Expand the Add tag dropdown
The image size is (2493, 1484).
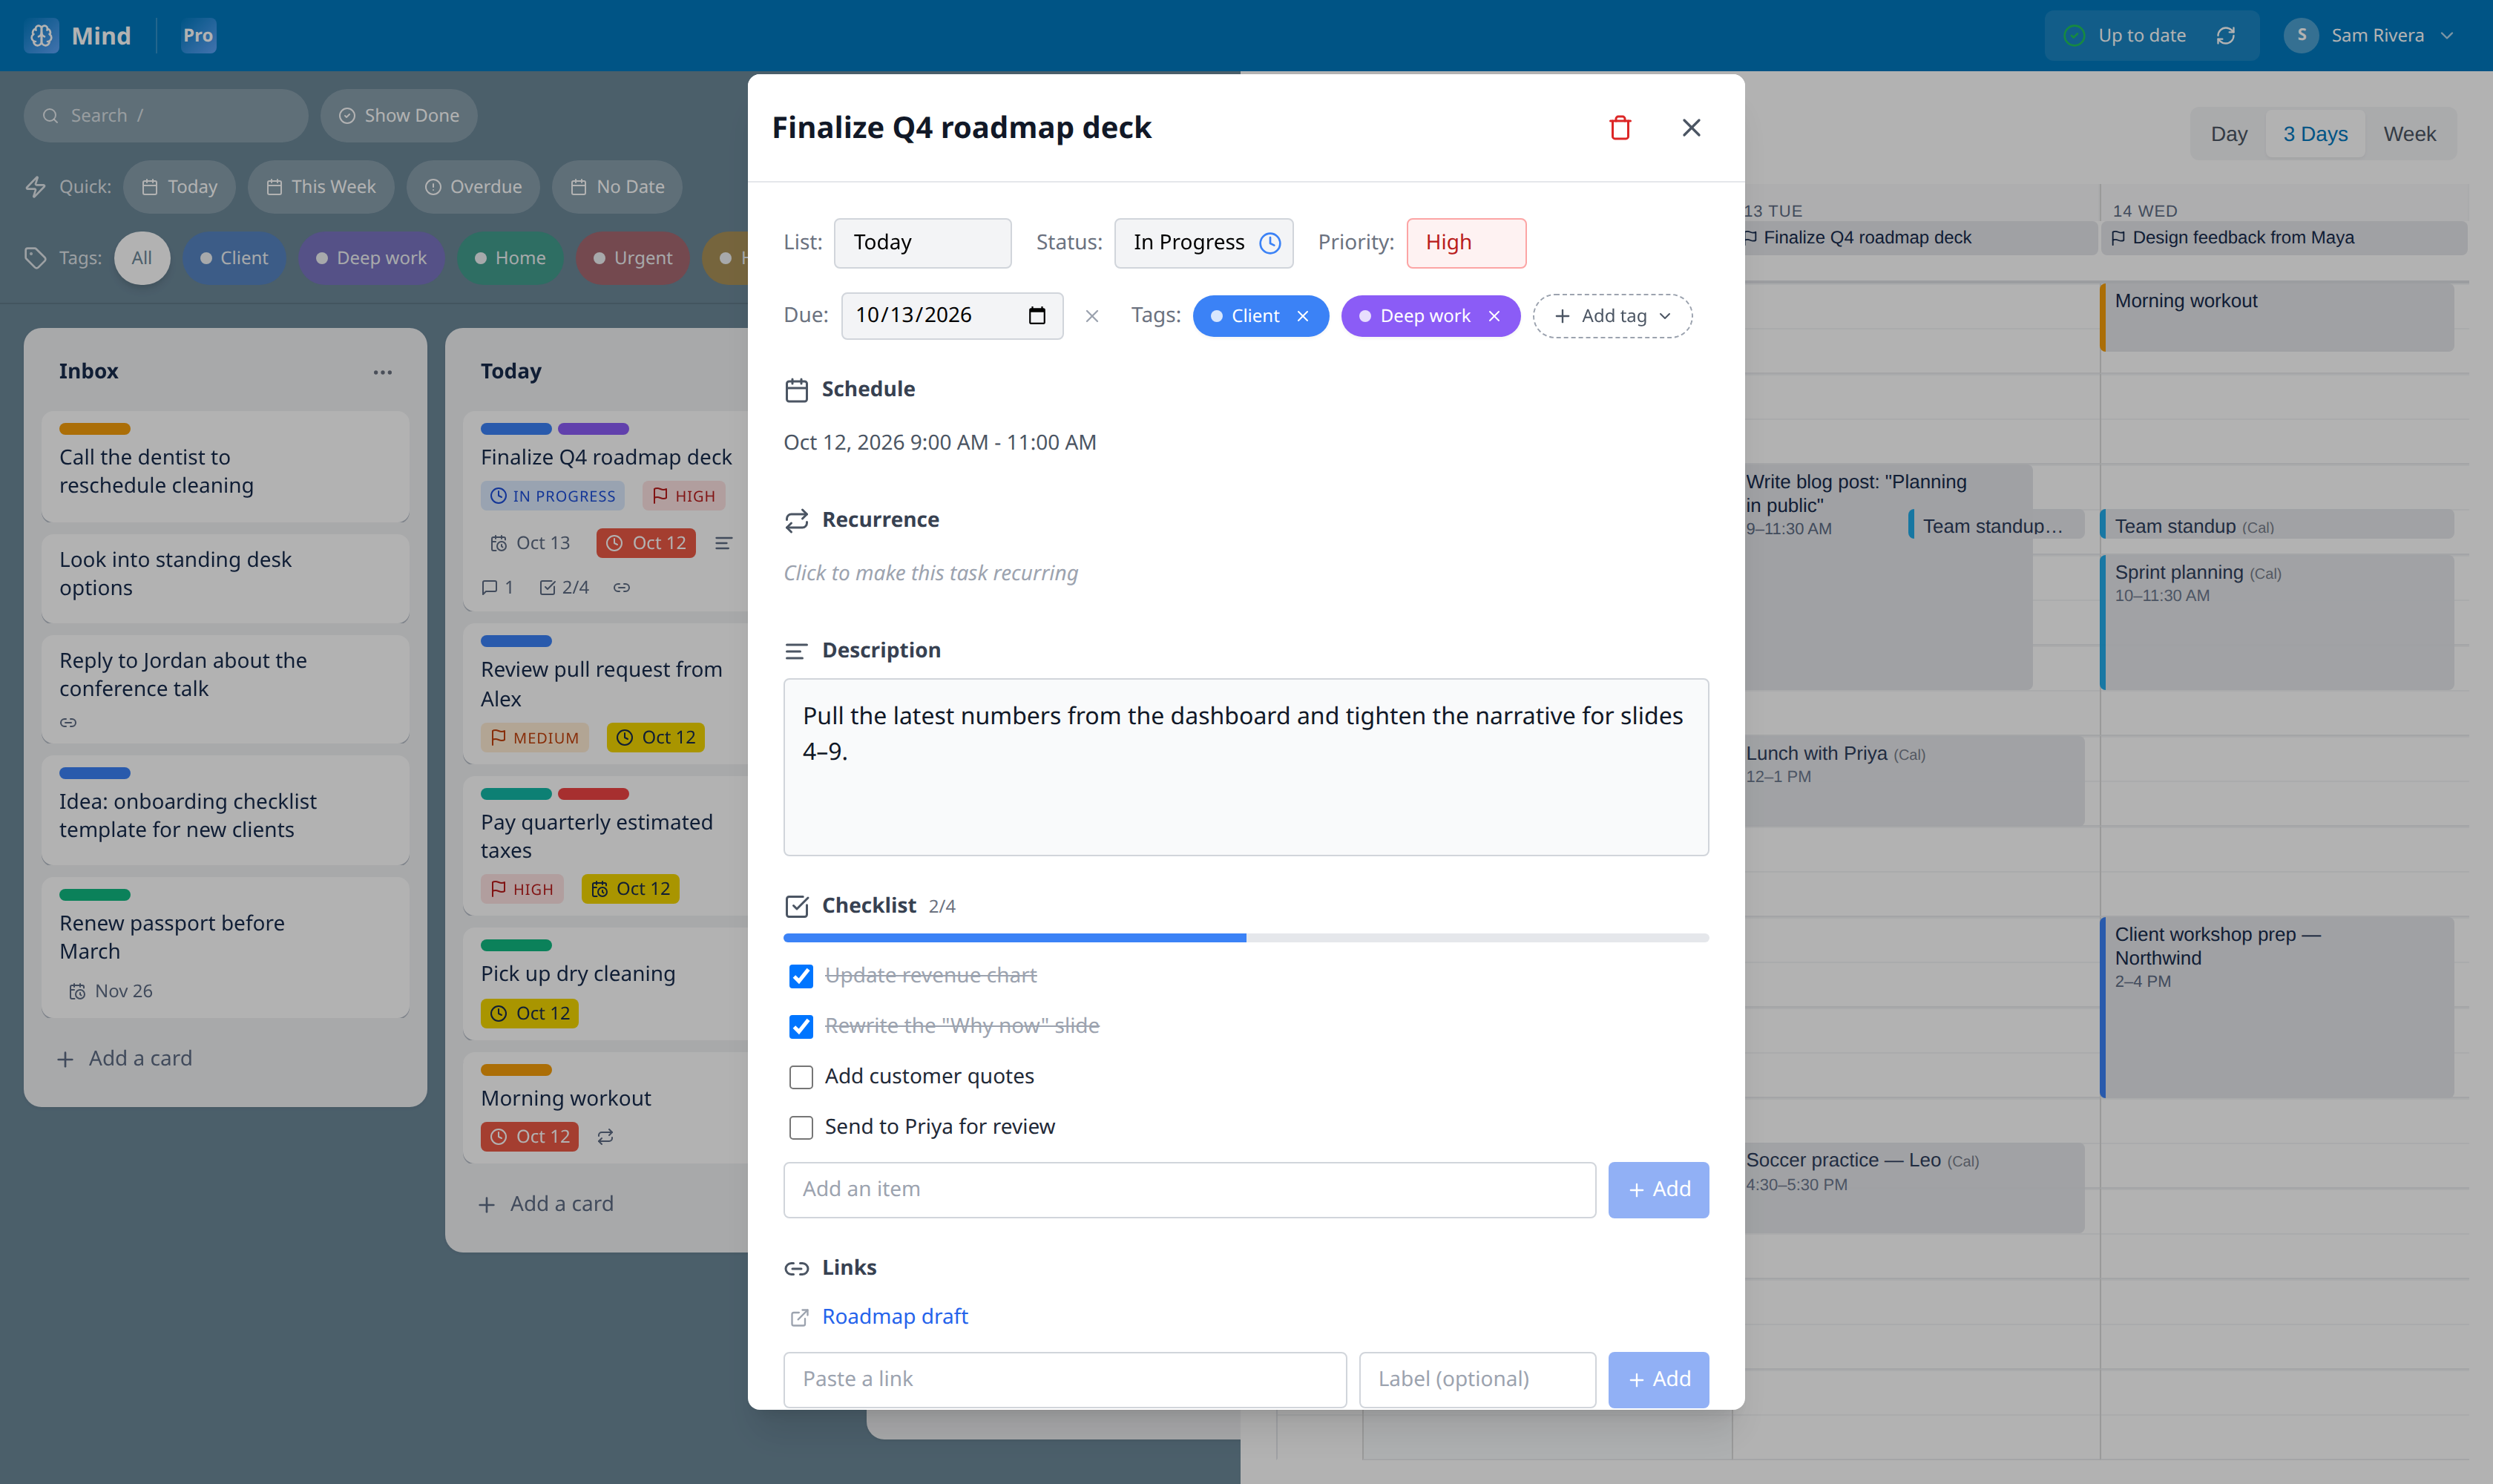coord(1612,316)
